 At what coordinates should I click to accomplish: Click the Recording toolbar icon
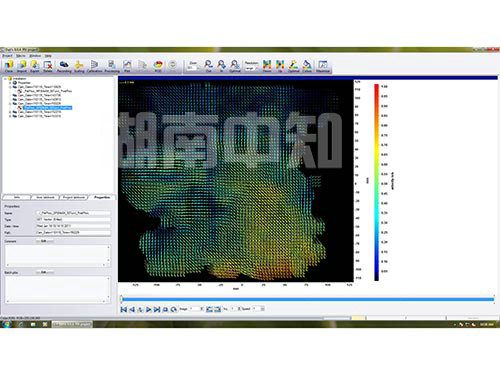pos(64,66)
